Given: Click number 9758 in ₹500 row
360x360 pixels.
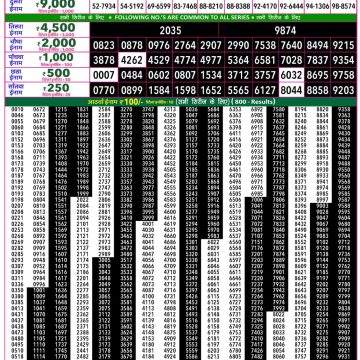Looking at the screenshot, I should click(x=343, y=75).
